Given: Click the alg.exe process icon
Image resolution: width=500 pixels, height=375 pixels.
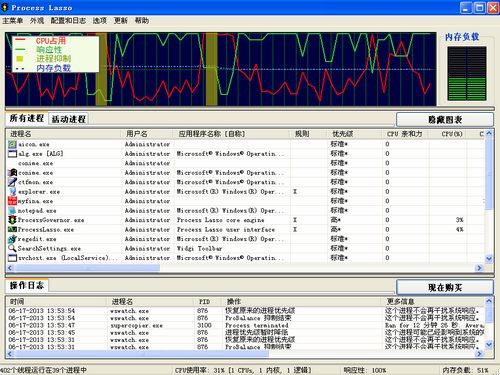Looking at the screenshot, I should click(12, 154).
